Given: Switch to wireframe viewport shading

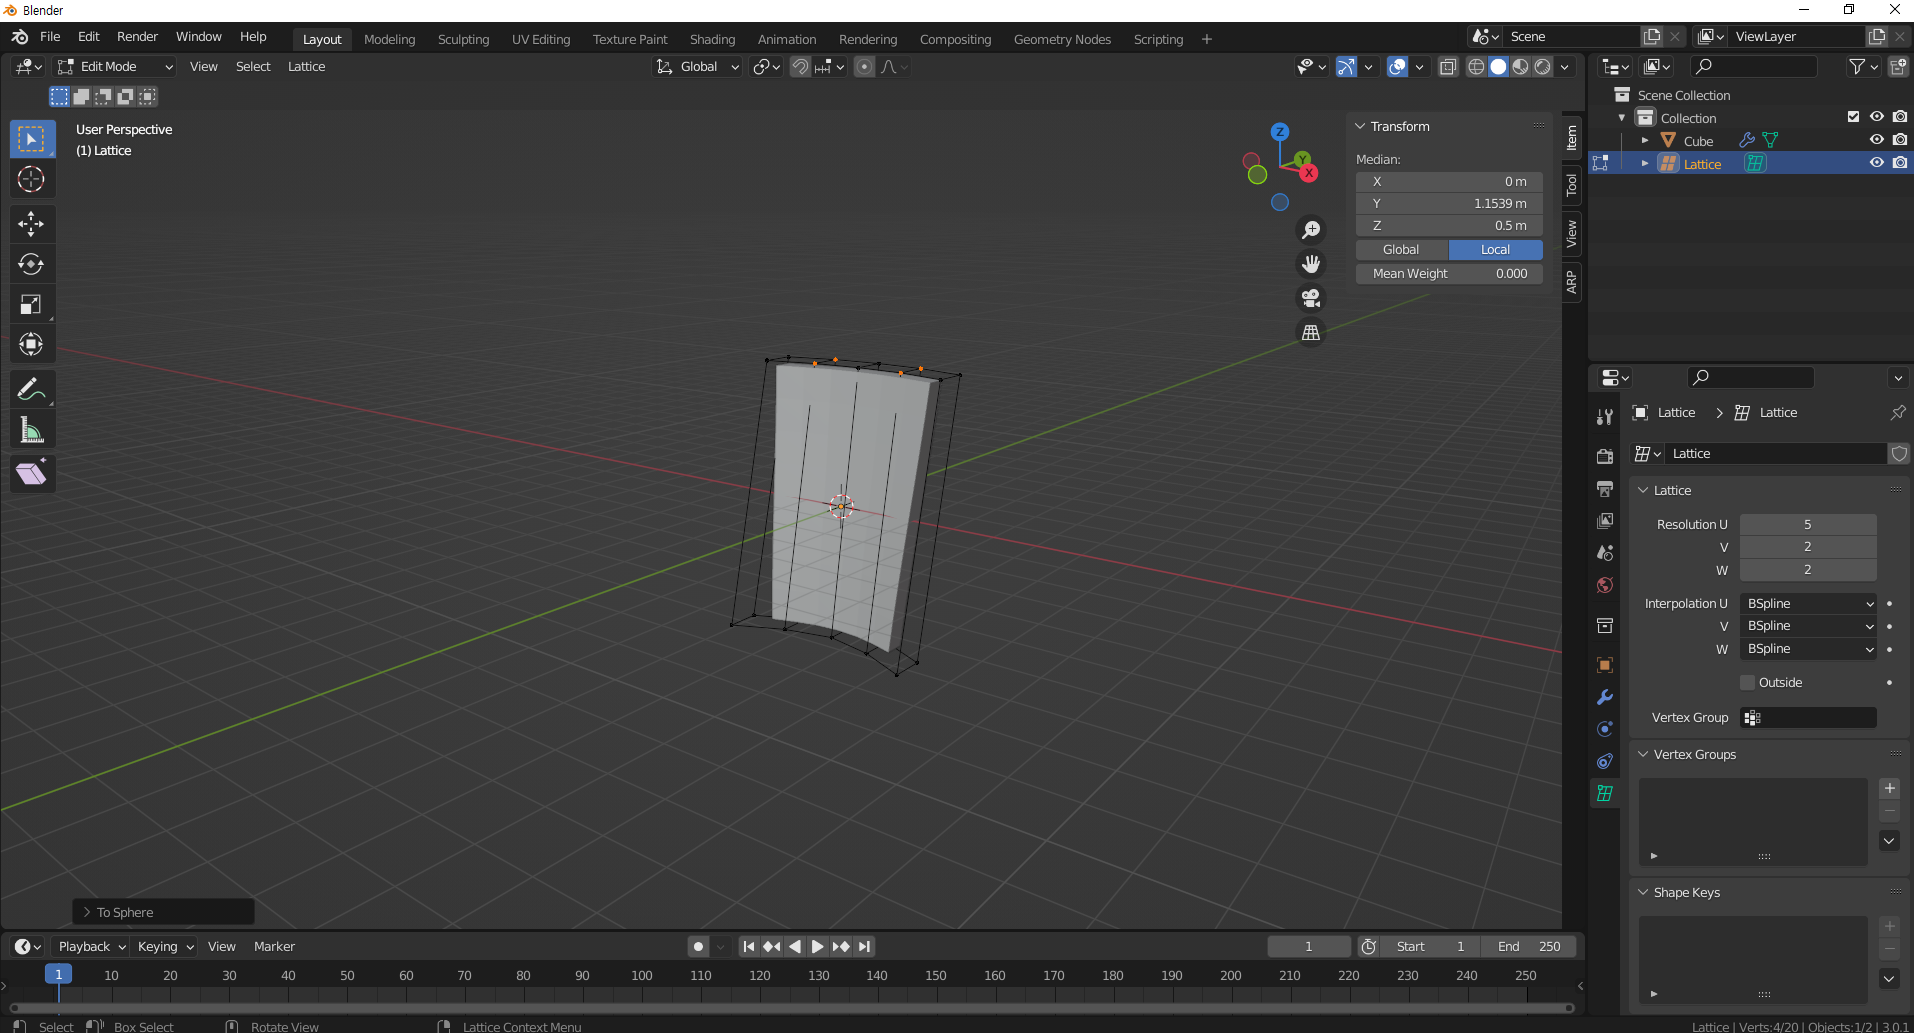Looking at the screenshot, I should (1476, 67).
